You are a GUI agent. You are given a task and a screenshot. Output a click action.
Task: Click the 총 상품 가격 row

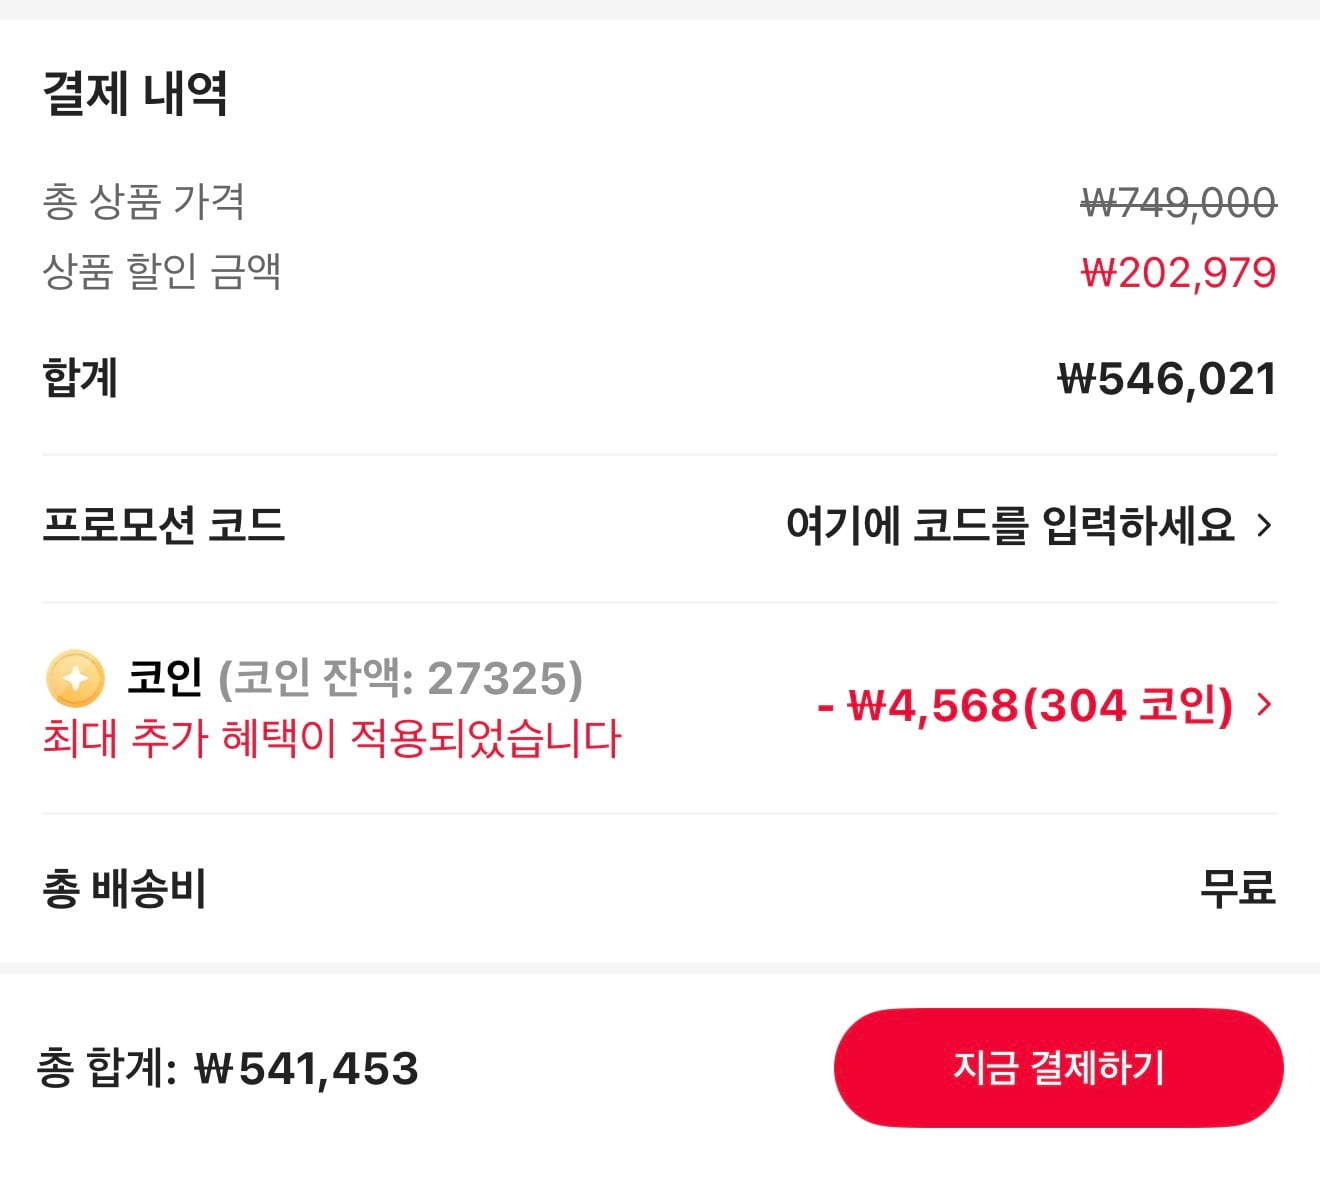(145, 203)
